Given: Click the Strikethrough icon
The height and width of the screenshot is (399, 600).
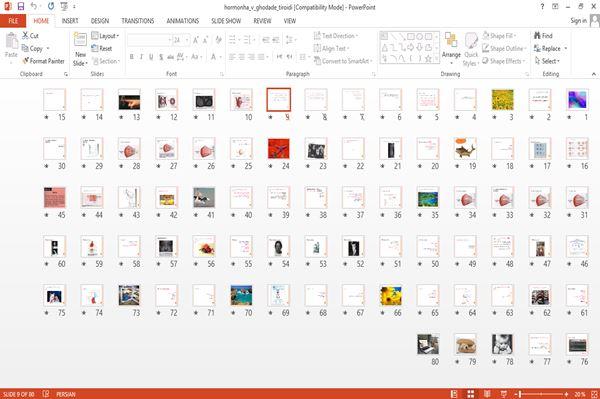Looking at the screenshot, I should coord(170,57).
